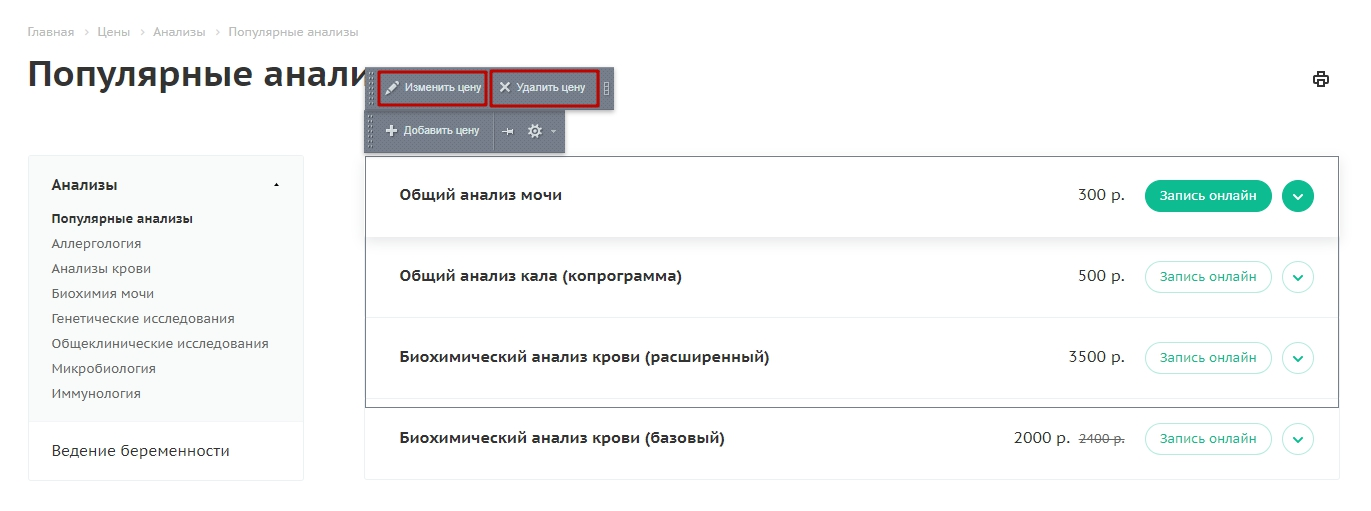This screenshot has height=511, width=1371.
Task: Open the dropdown arrow beside the gear icon
Action: (553, 132)
